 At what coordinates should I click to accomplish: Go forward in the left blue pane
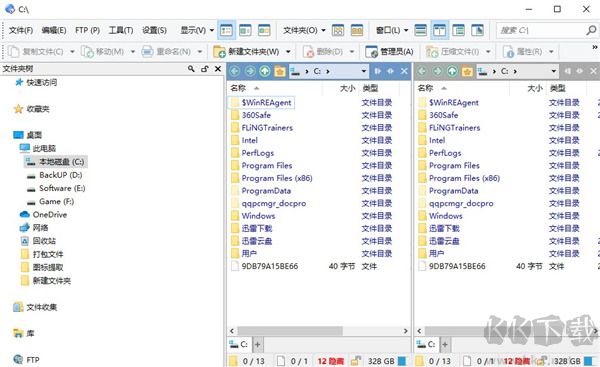pyautogui.click(x=250, y=71)
